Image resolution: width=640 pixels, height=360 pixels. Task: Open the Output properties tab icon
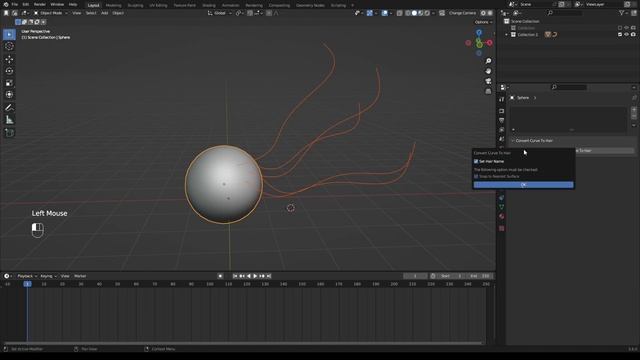tap(502, 120)
